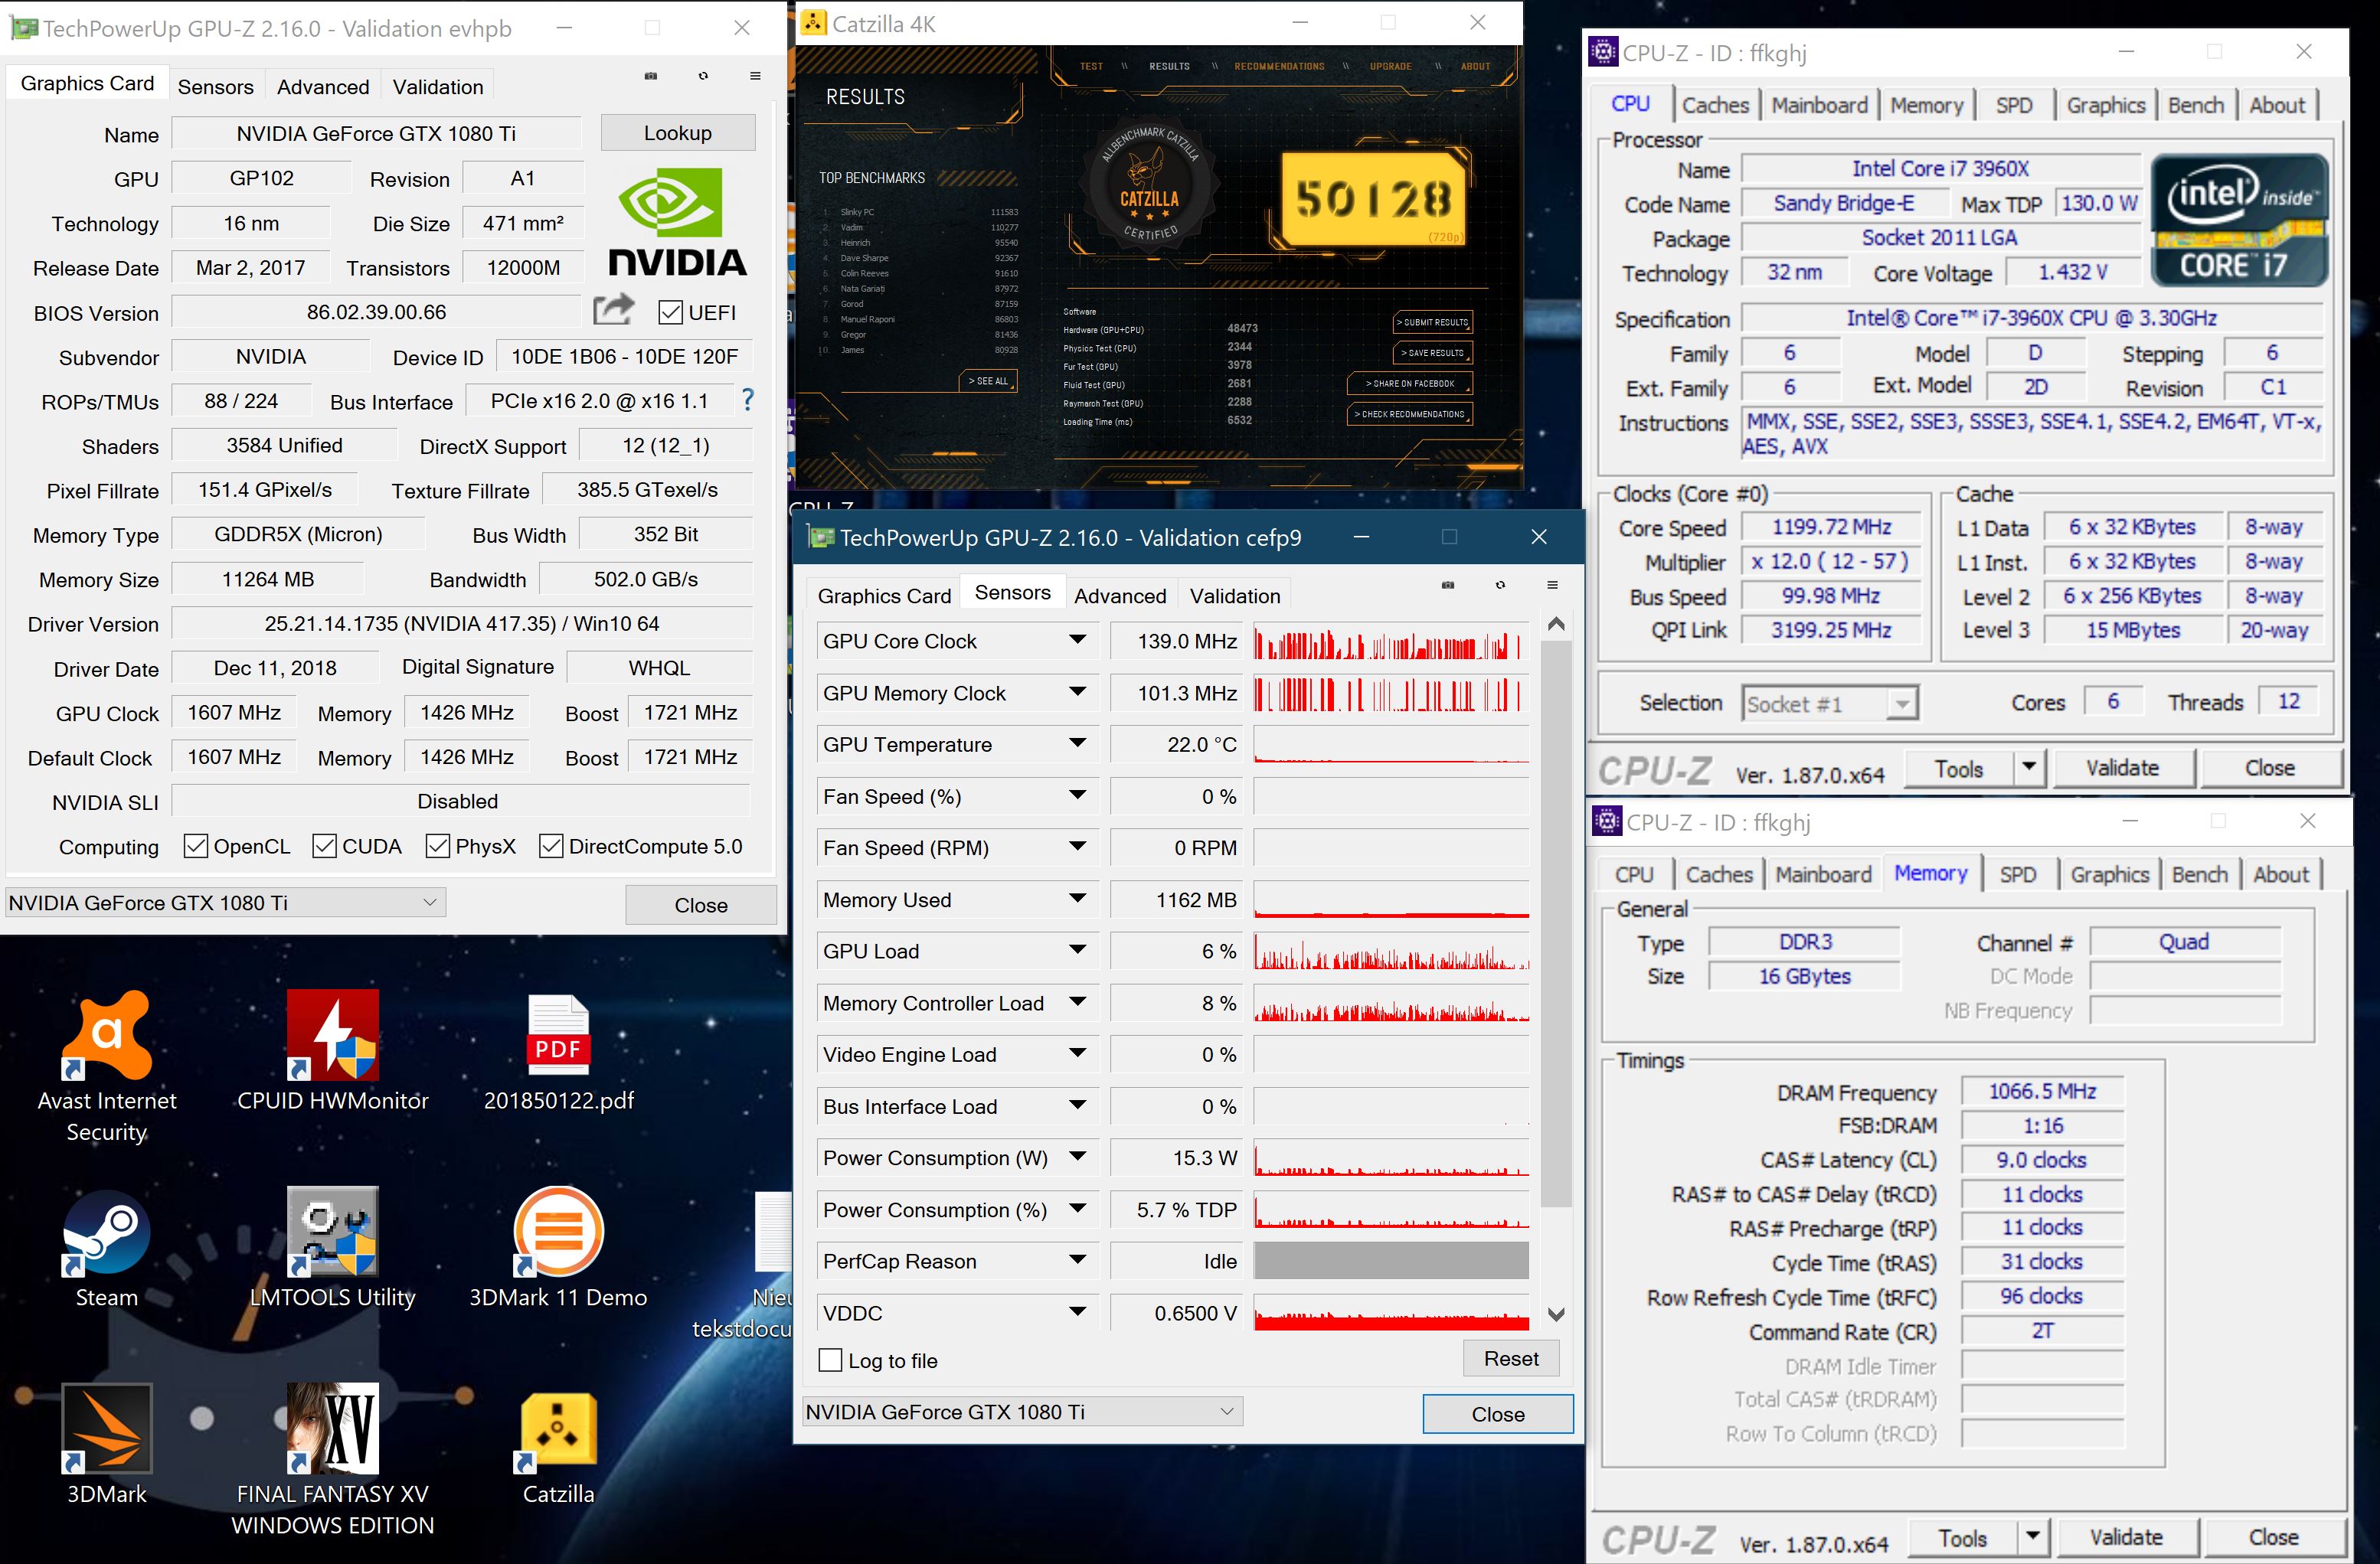Viewport: 2380px width, 1564px height.
Task: Click See All under Catzilla top benchmarks
Action: 988,381
